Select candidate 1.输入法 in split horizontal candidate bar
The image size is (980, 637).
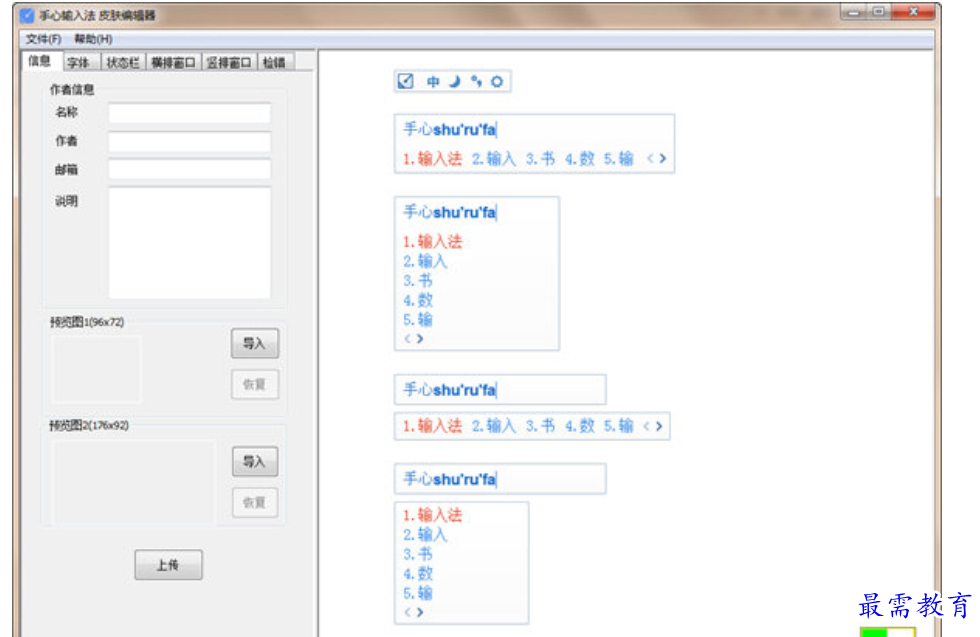pyautogui.click(x=432, y=426)
